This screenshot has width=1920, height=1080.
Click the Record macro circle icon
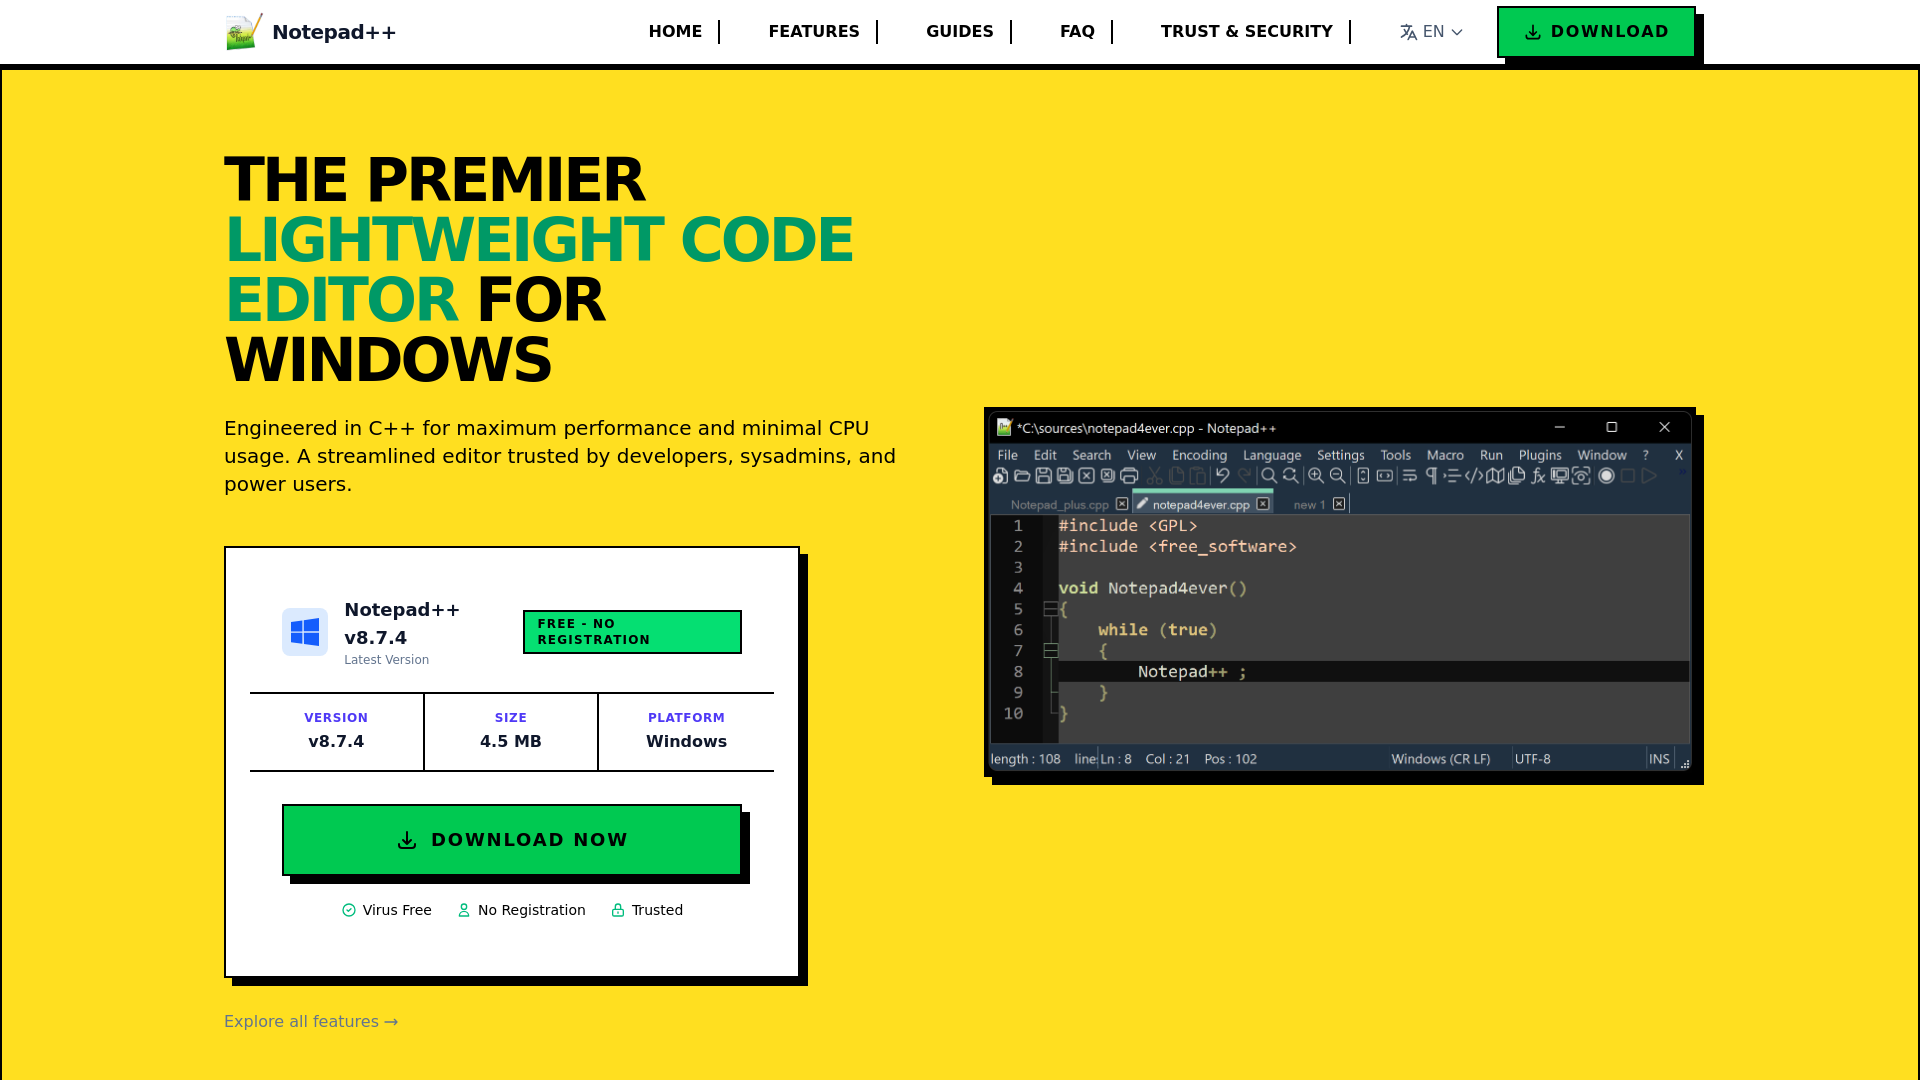(1606, 476)
